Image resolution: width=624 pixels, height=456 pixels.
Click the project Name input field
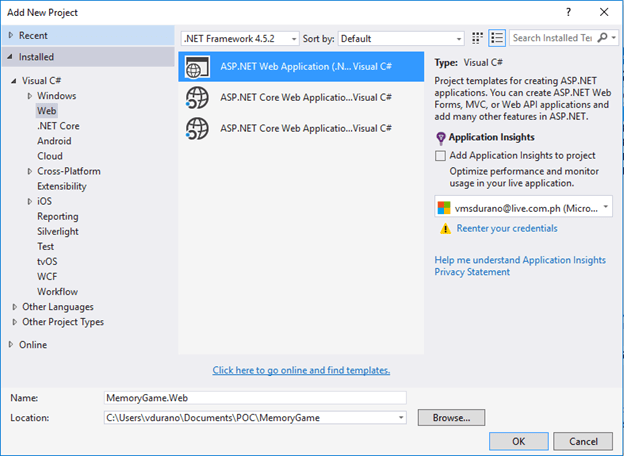pos(255,398)
